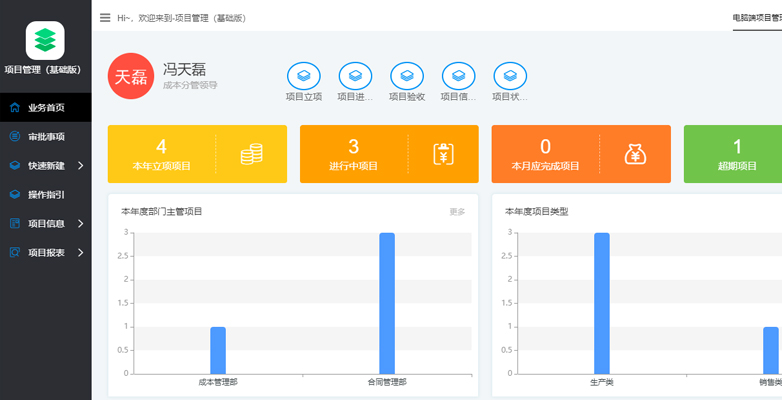Open the 项目立项 shortcut icon

click(303, 75)
